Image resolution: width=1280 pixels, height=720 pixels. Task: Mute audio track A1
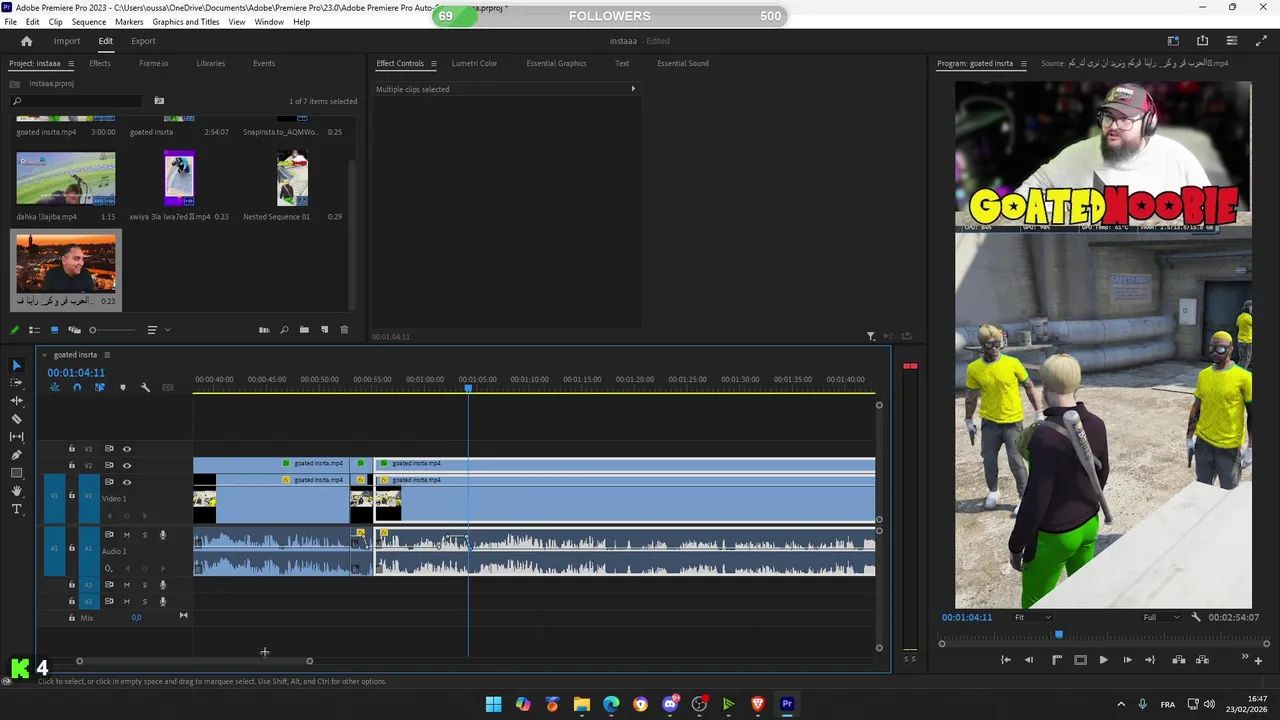pos(126,535)
